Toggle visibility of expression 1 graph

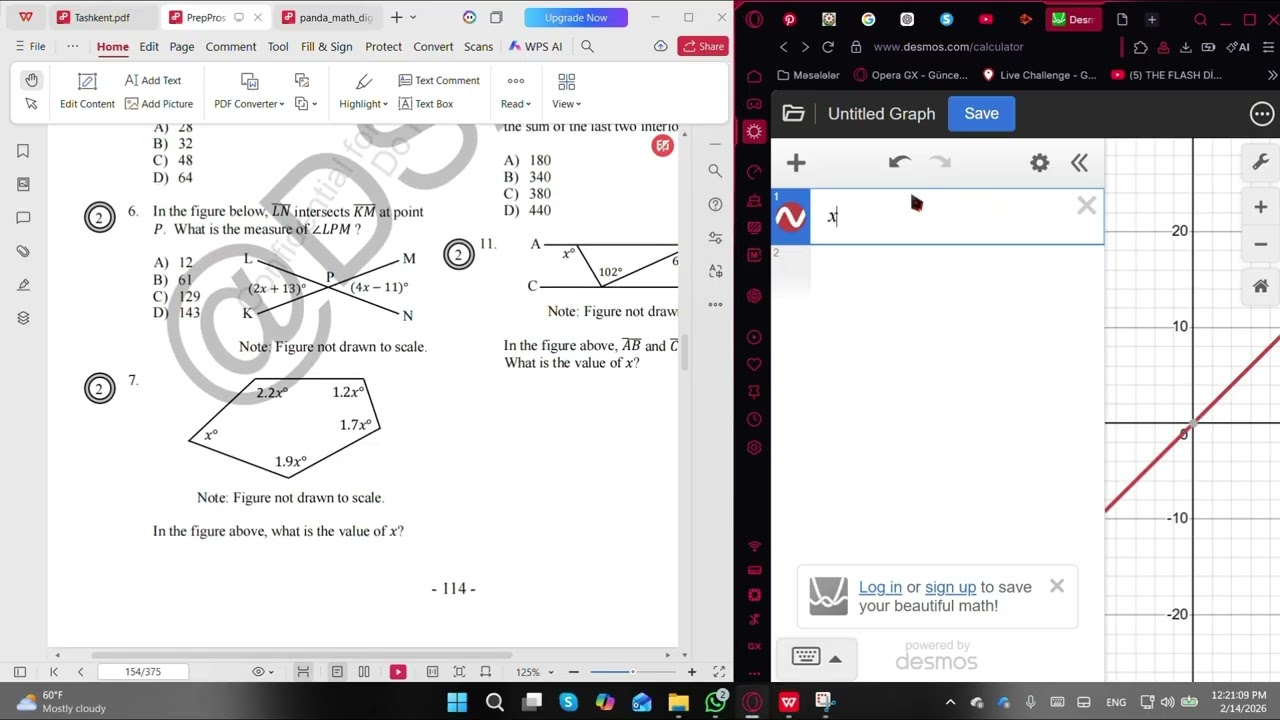[x=791, y=217]
